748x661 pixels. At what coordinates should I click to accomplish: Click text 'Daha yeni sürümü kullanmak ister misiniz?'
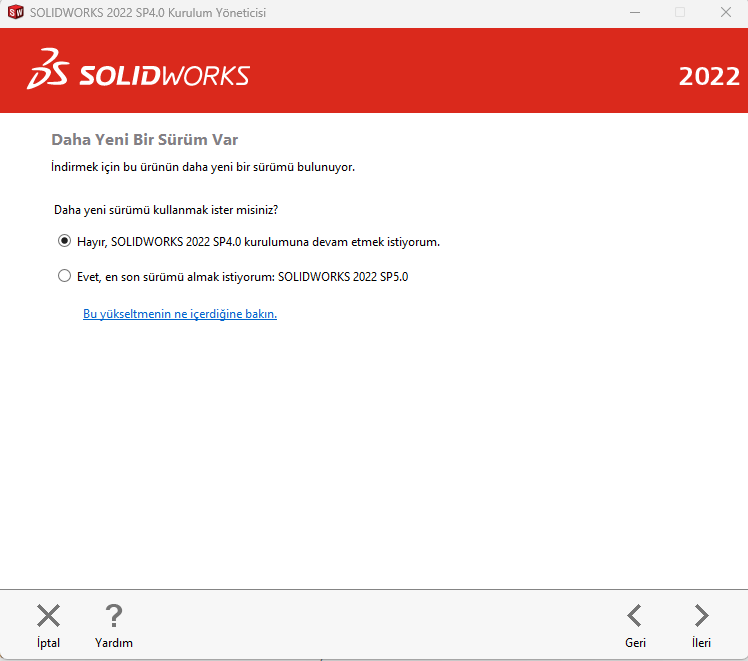click(166, 210)
